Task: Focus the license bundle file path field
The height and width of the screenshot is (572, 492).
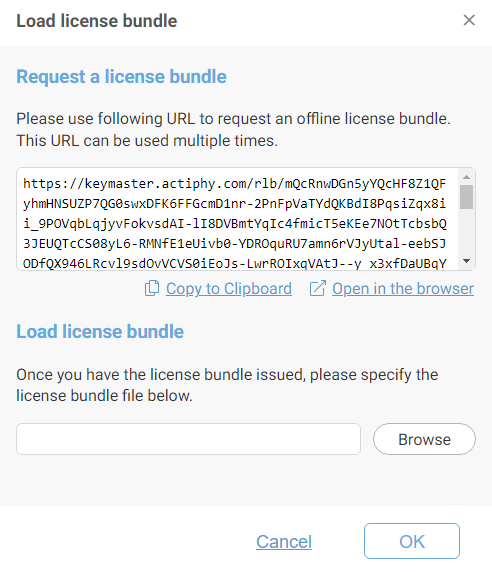Action: 189,439
